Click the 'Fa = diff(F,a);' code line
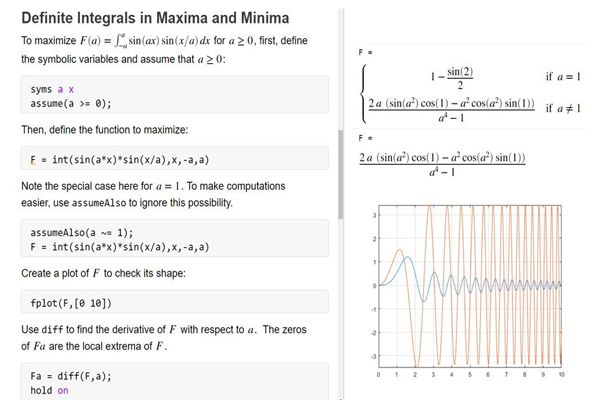 (x=71, y=376)
